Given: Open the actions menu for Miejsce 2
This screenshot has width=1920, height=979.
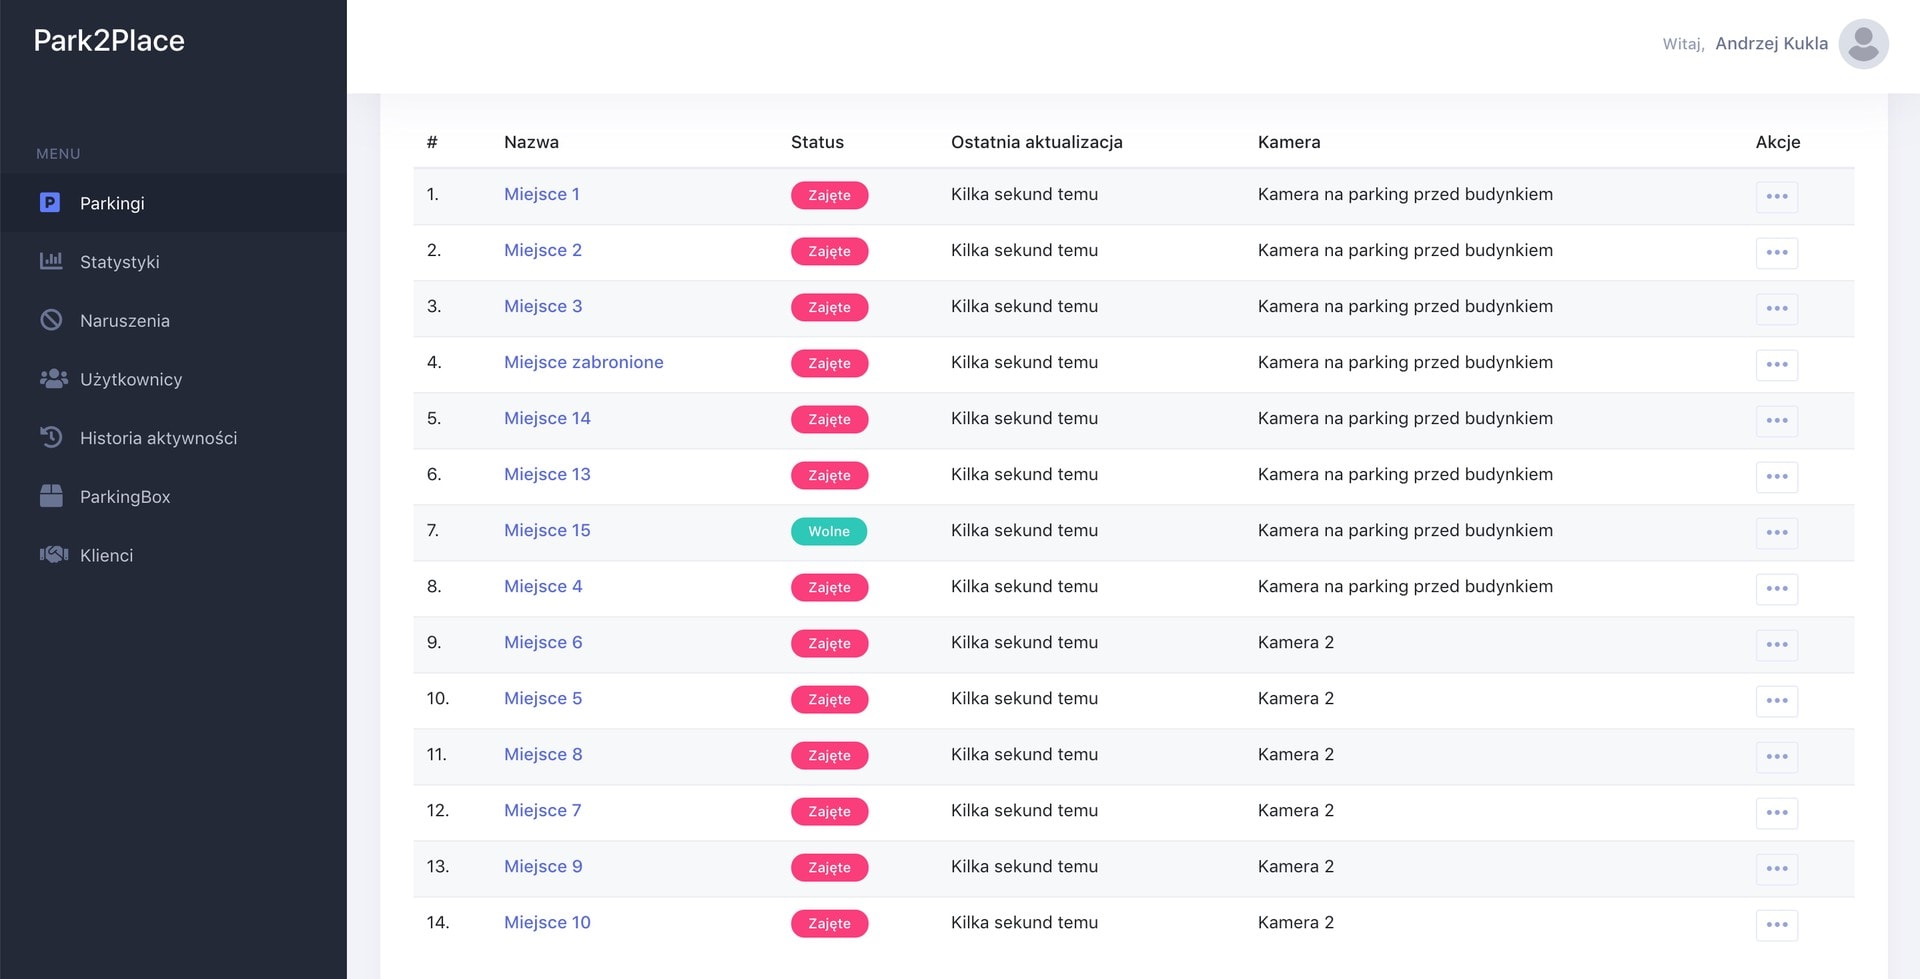Looking at the screenshot, I should [x=1777, y=252].
